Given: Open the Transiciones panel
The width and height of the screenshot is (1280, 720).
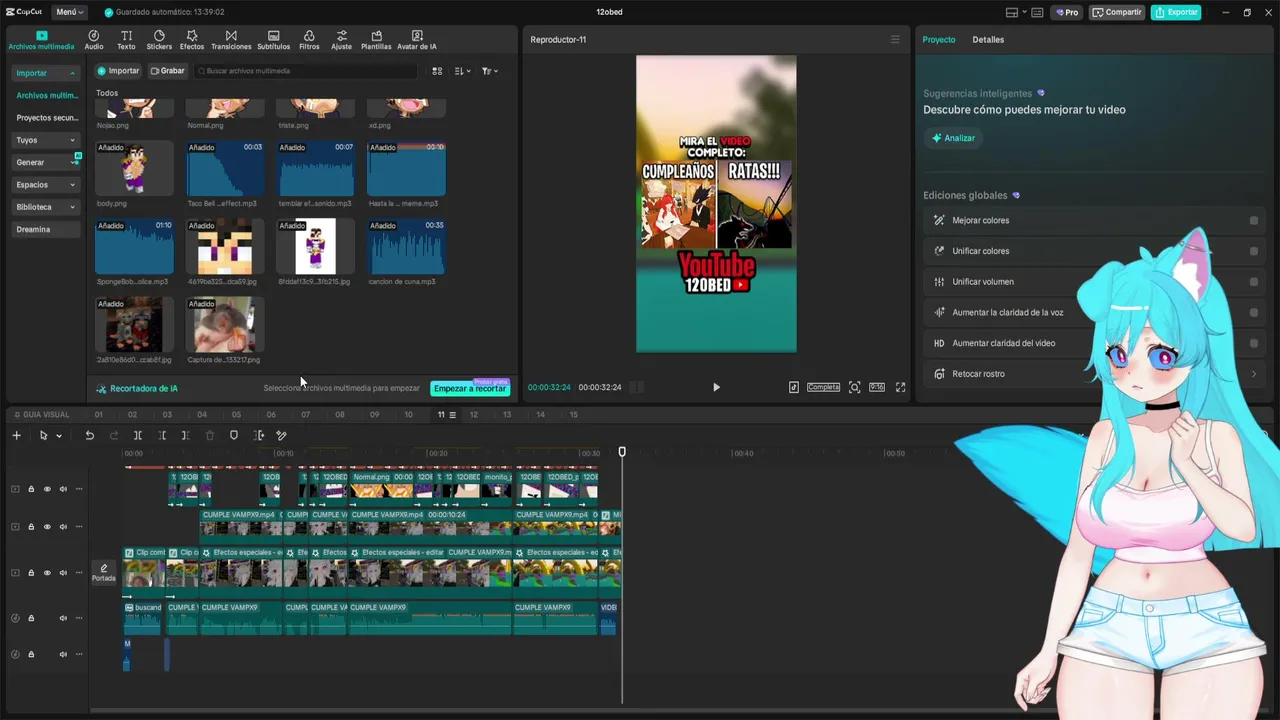Looking at the screenshot, I should (x=231, y=40).
